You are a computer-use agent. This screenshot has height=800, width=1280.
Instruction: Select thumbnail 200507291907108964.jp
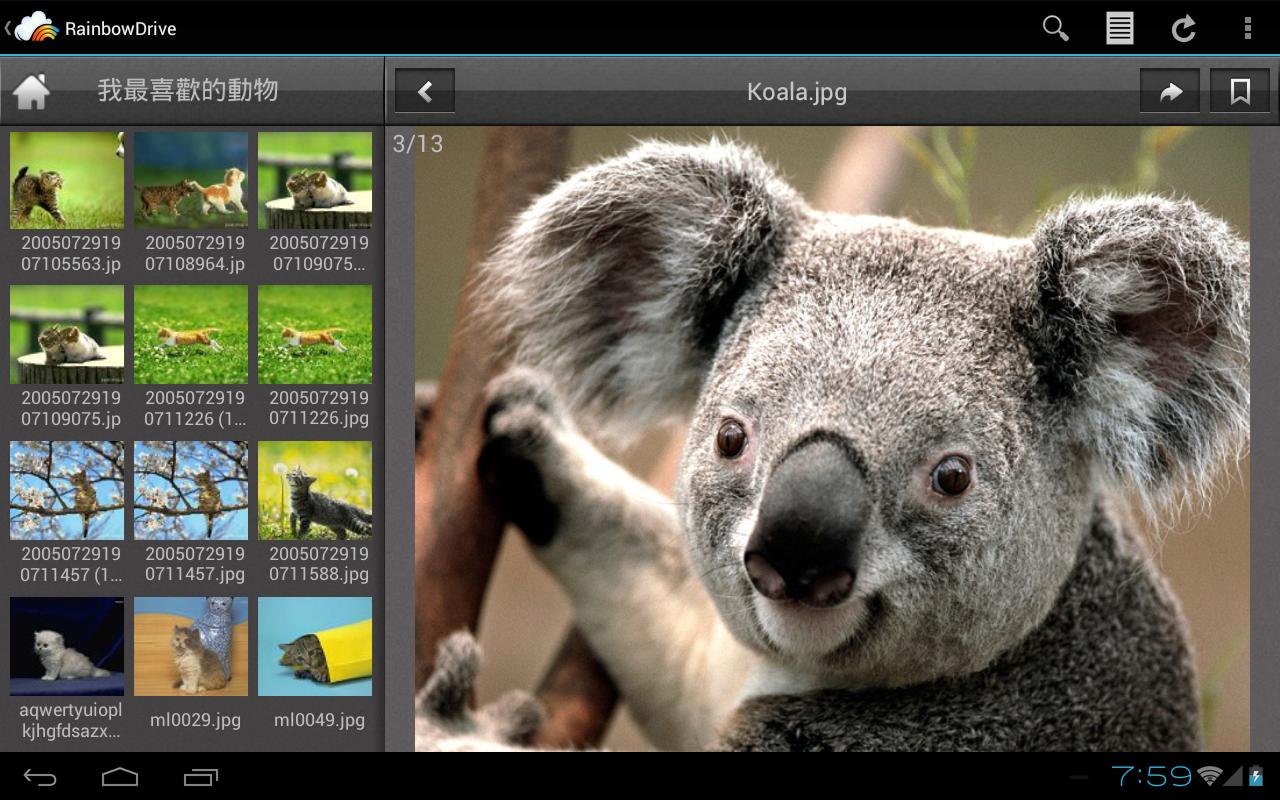pos(191,180)
